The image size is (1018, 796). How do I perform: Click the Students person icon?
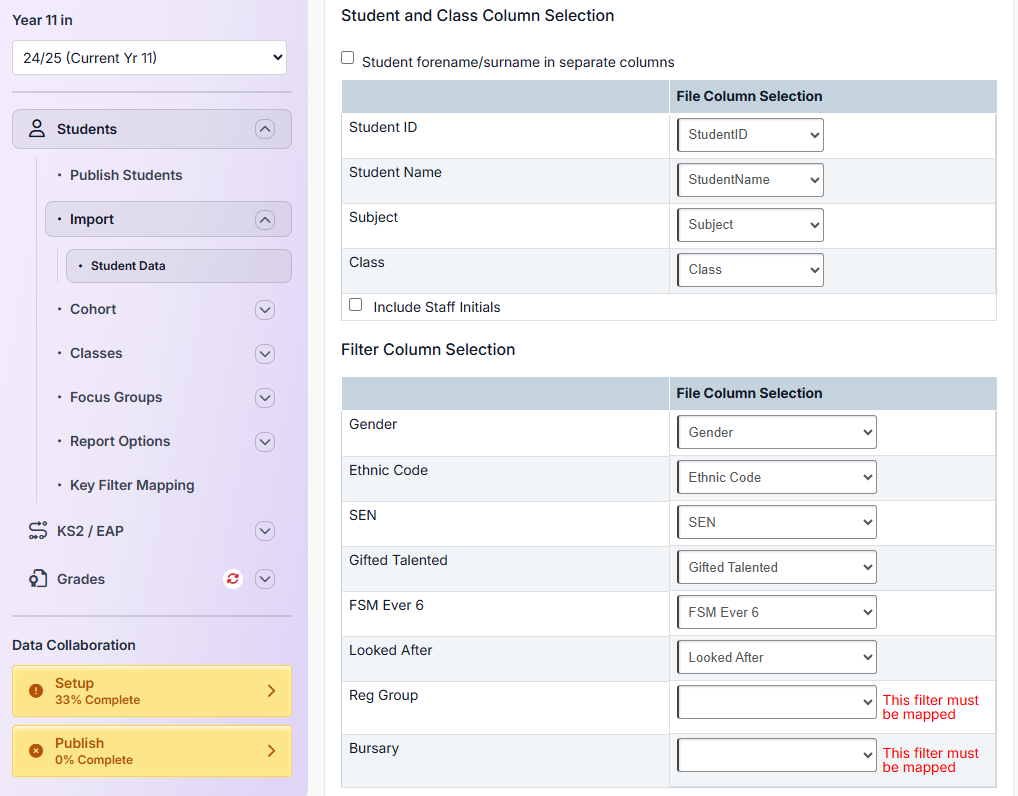[37, 129]
